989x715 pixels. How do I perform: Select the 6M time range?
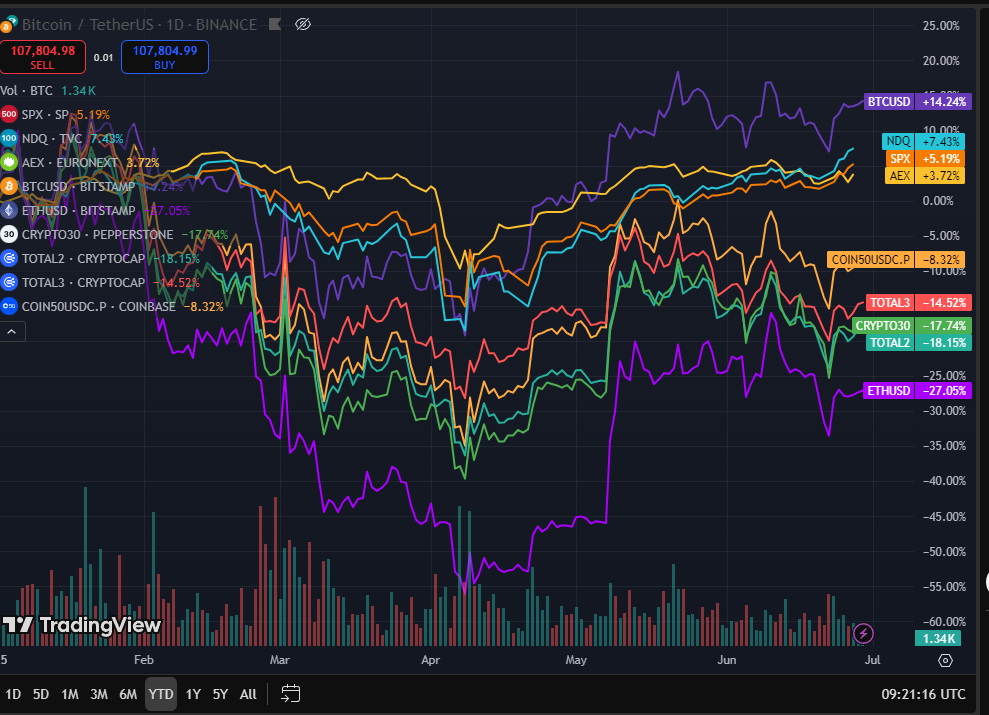pyautogui.click(x=128, y=694)
